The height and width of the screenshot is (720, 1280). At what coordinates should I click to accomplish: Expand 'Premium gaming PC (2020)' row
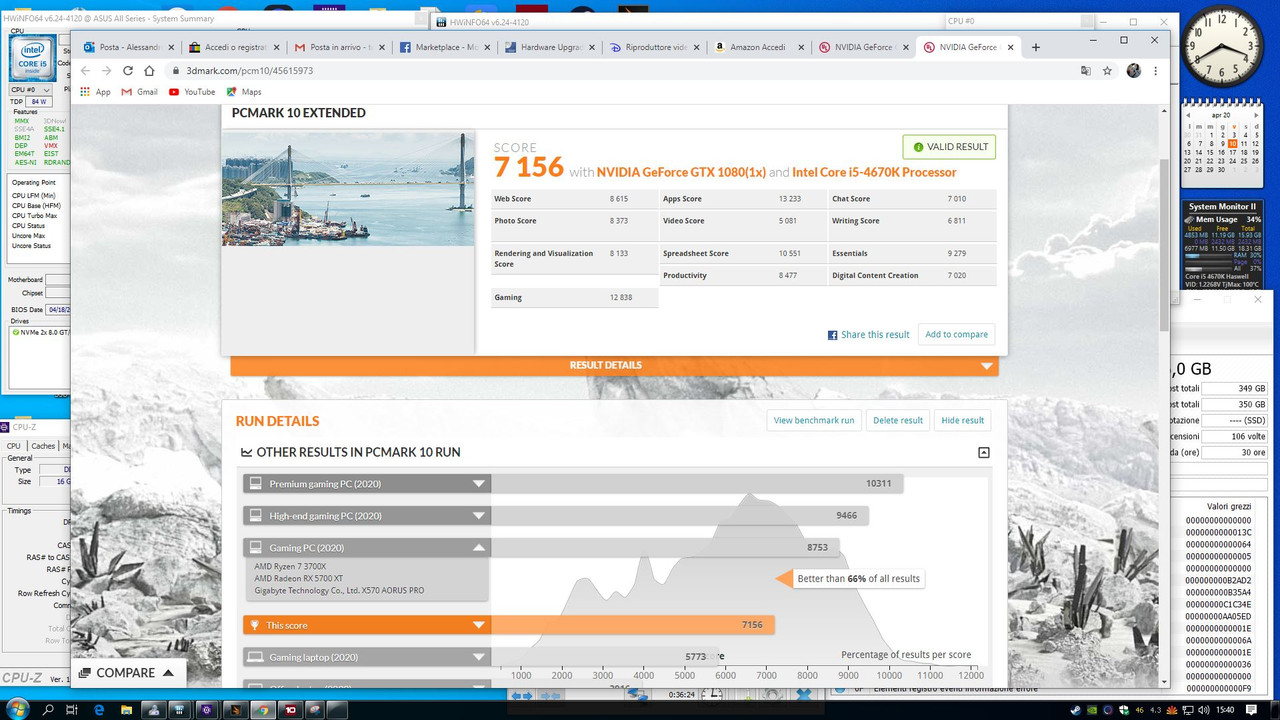(x=367, y=484)
